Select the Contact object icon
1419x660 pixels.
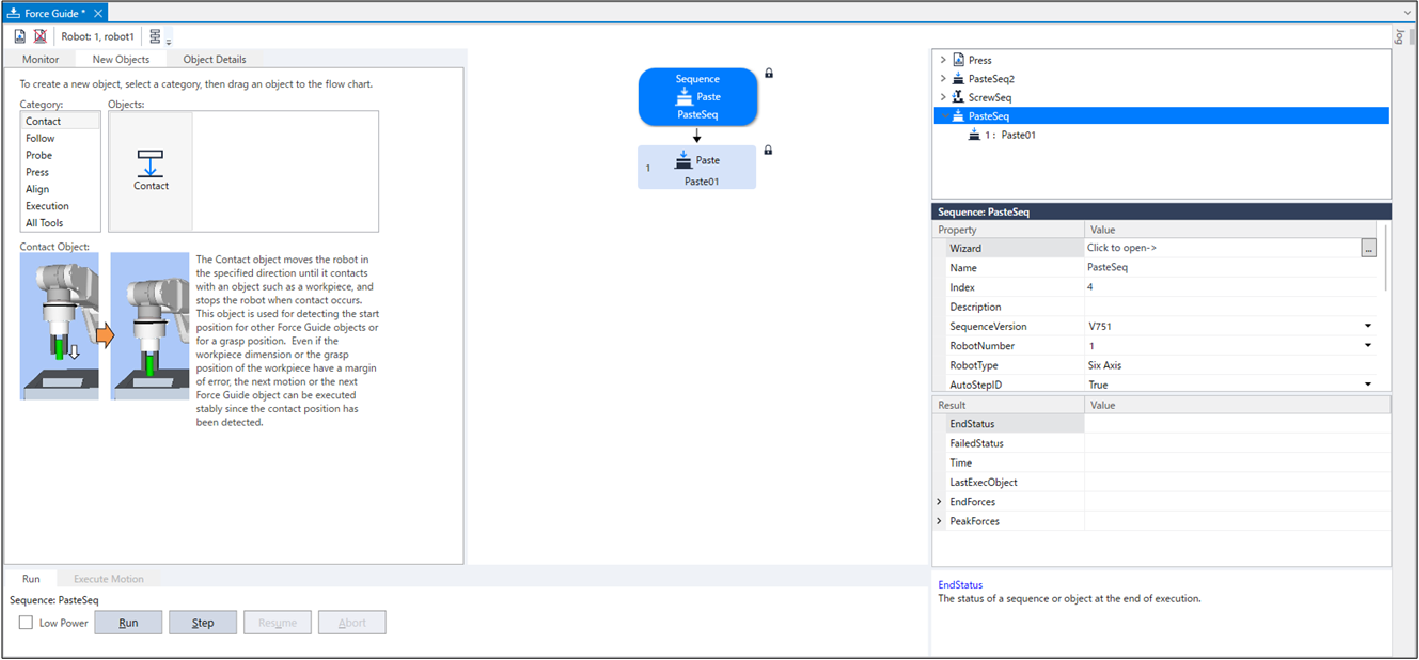tap(151, 169)
